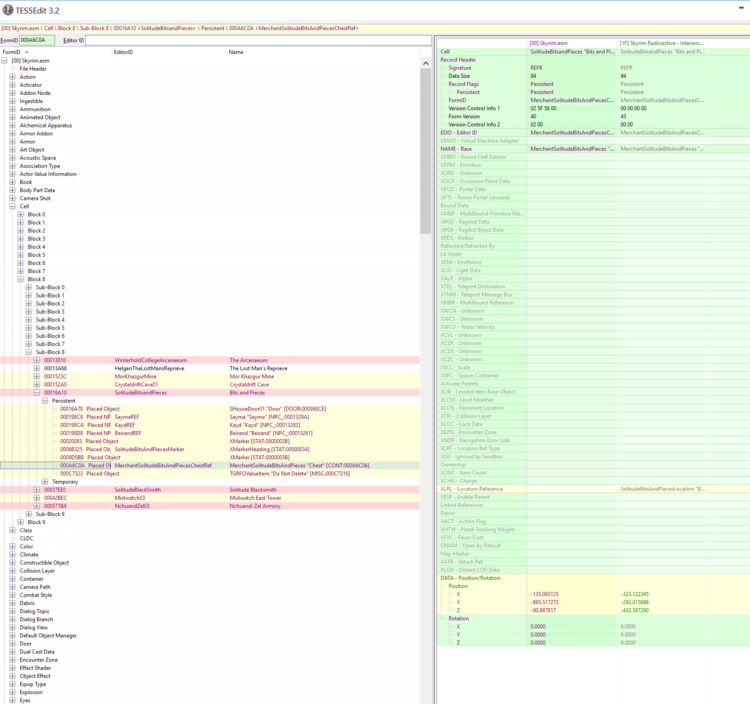Expand the Dialog Topic record group
The height and width of the screenshot is (704, 750).
12,611
